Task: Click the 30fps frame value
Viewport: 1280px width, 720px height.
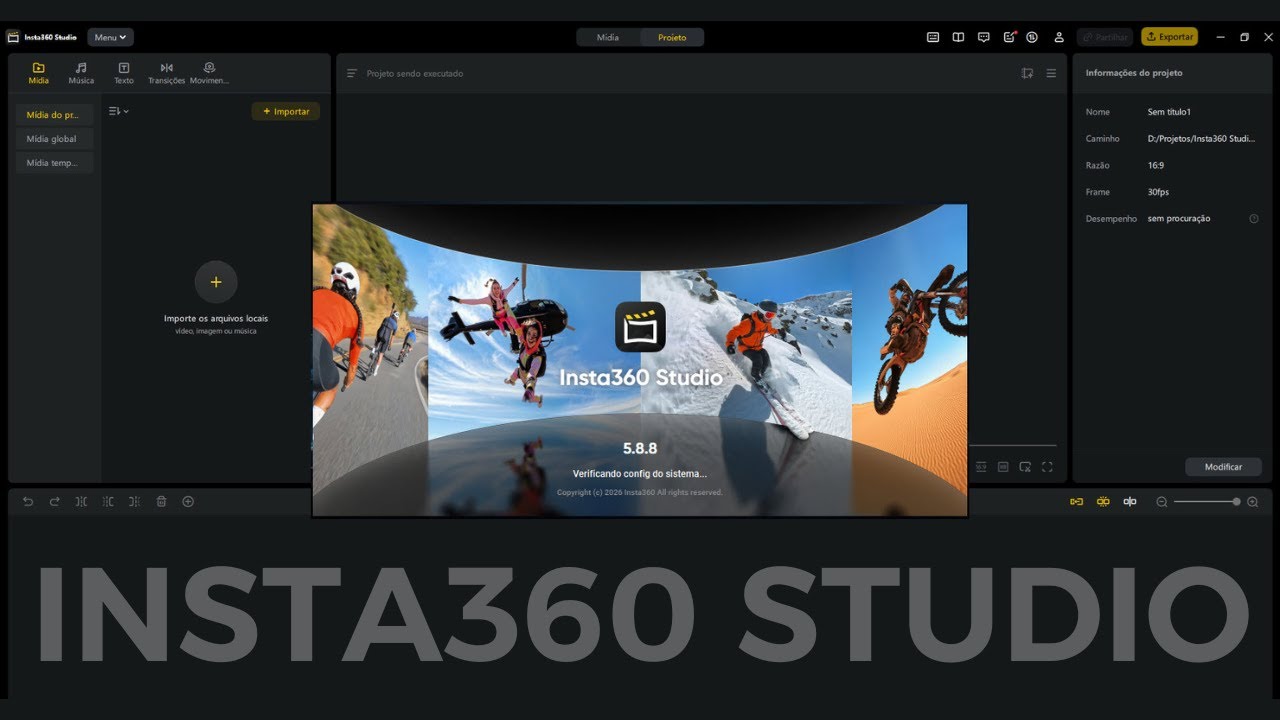Action: click(x=1158, y=192)
